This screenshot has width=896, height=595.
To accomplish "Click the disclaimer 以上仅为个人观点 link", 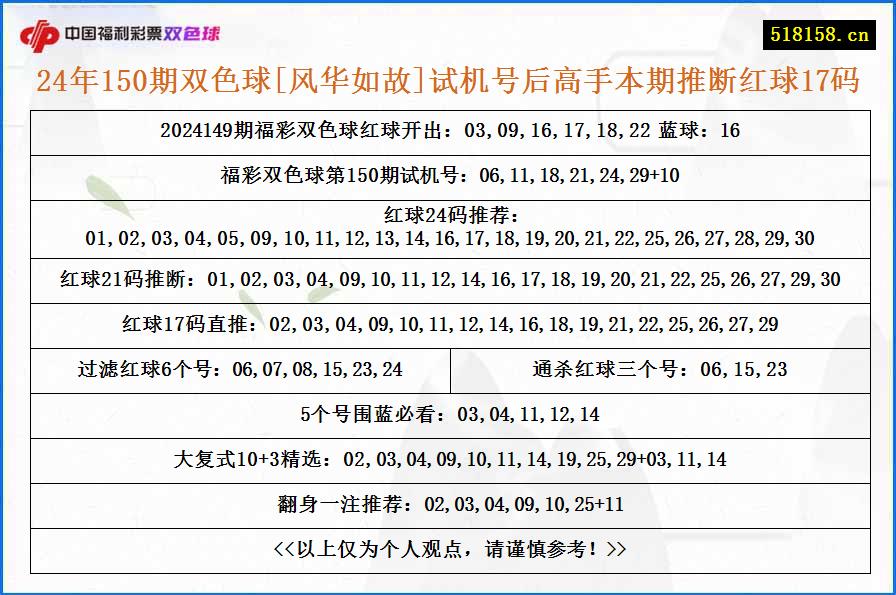I will [448, 550].
